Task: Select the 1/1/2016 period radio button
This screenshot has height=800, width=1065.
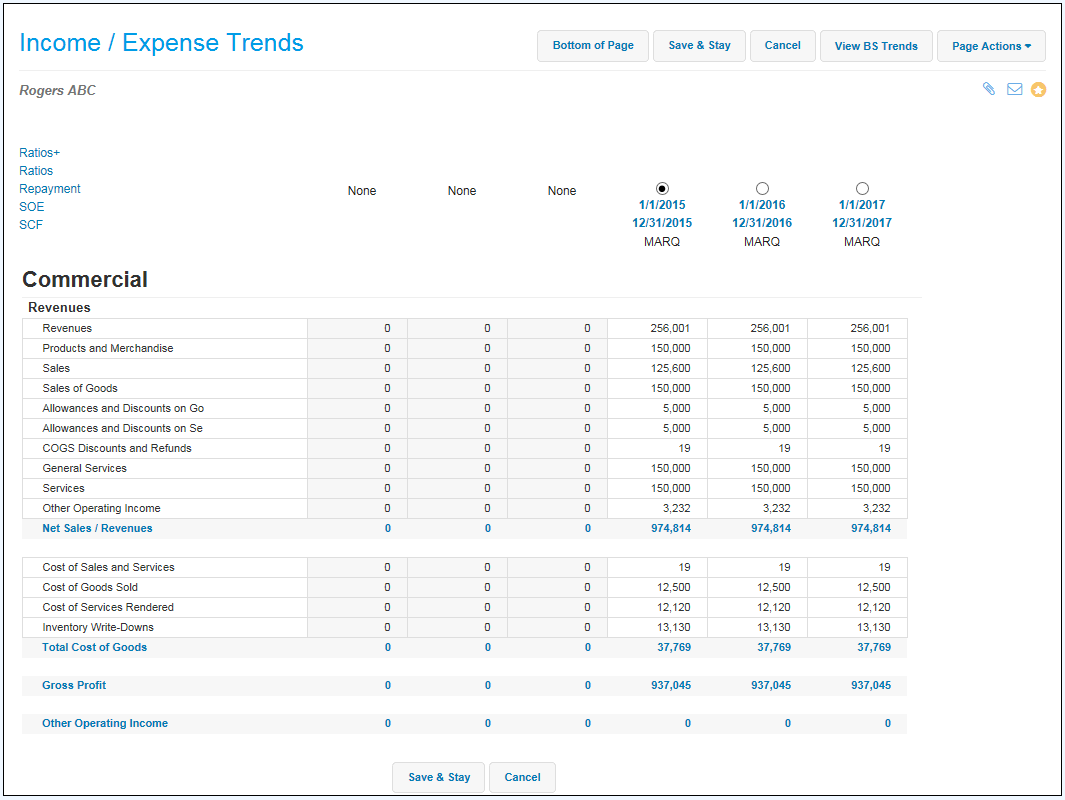Action: click(762, 188)
